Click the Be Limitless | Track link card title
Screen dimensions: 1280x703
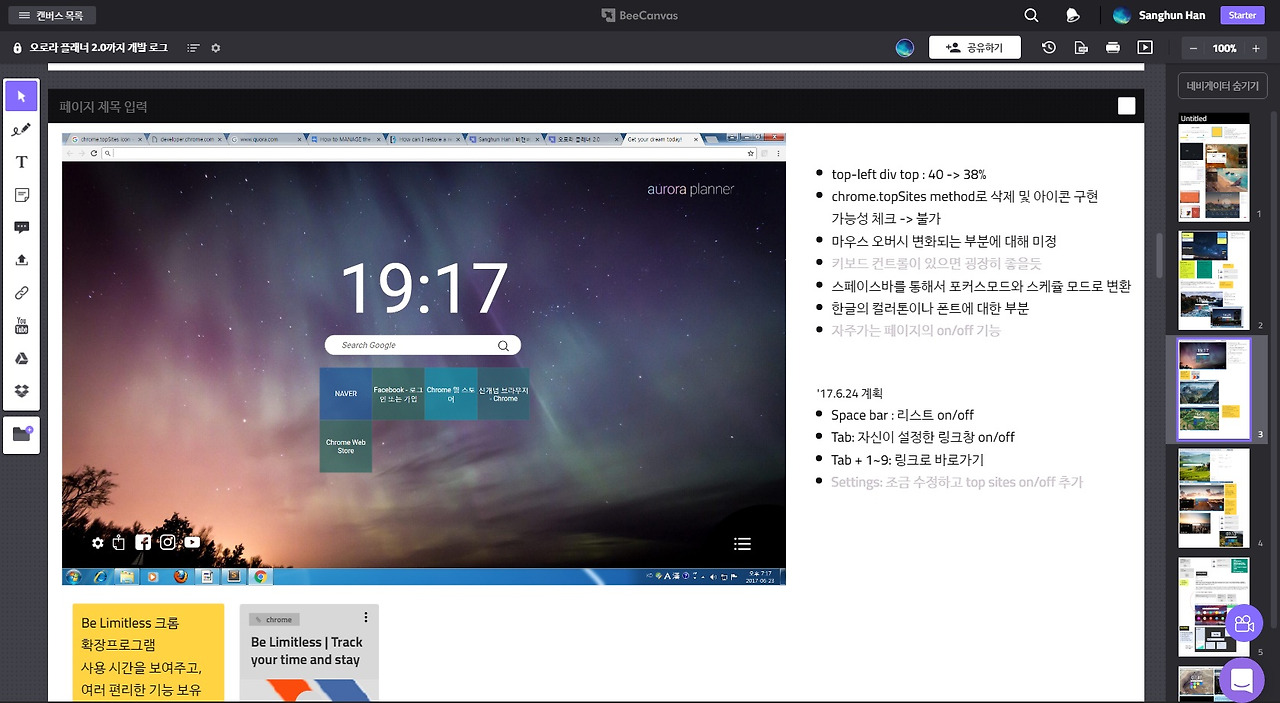coord(306,651)
